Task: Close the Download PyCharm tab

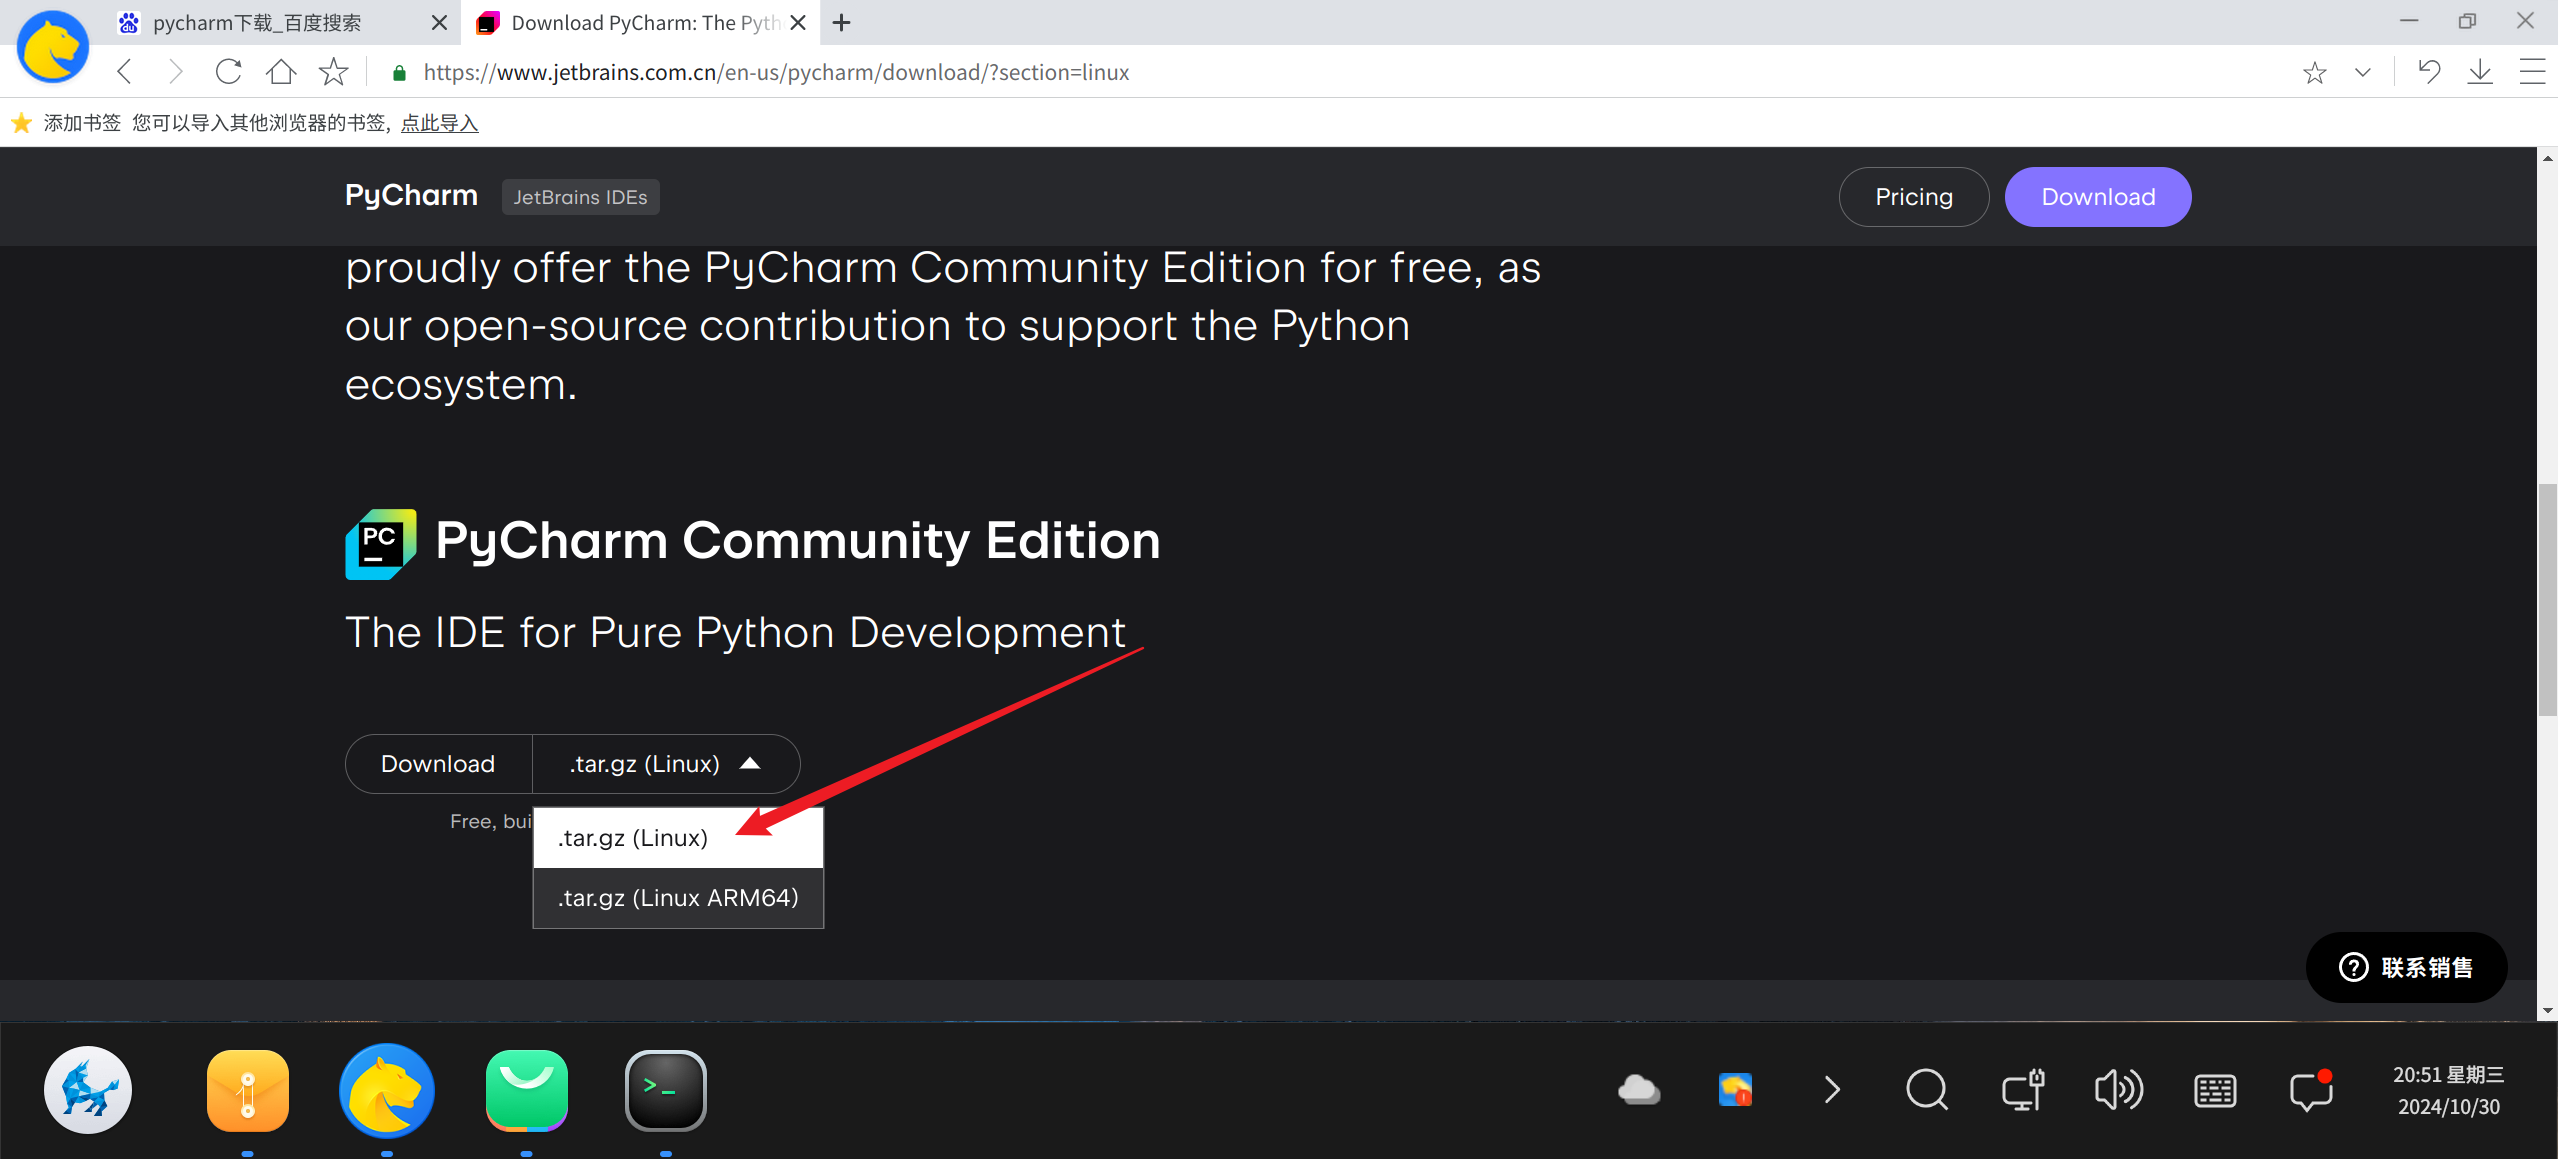Action: (798, 22)
